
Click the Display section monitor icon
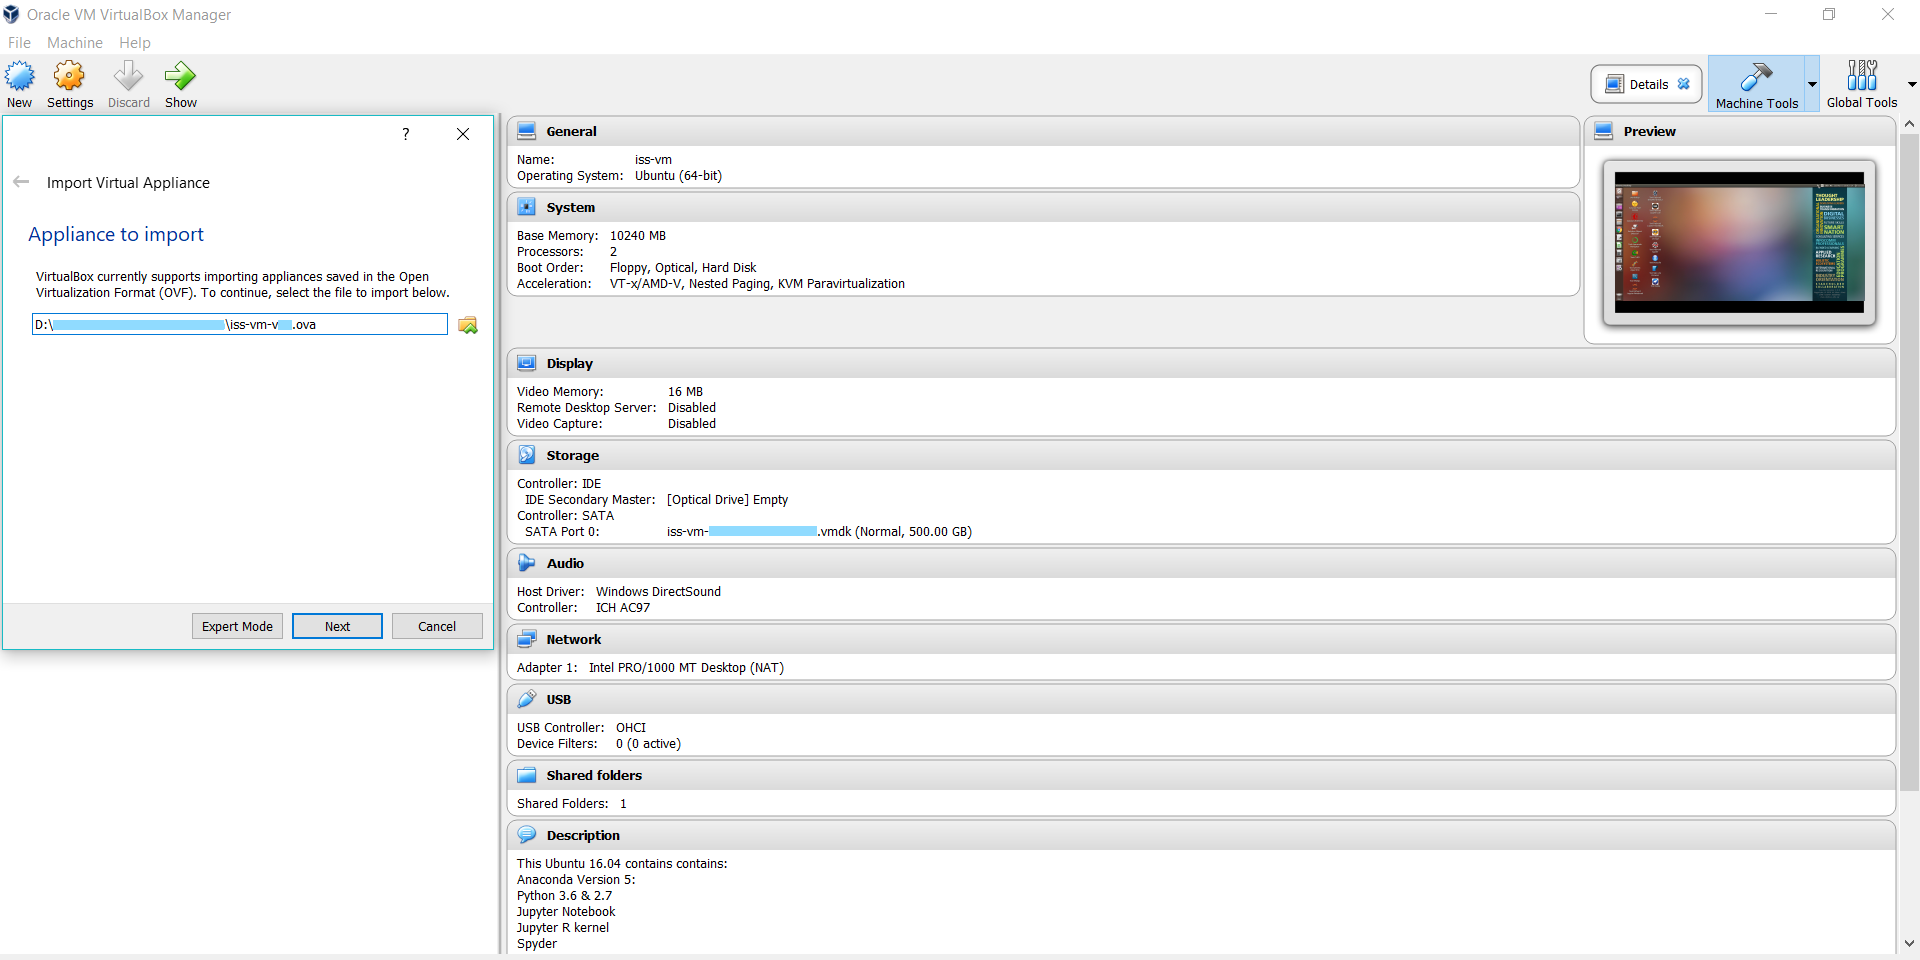click(x=527, y=363)
